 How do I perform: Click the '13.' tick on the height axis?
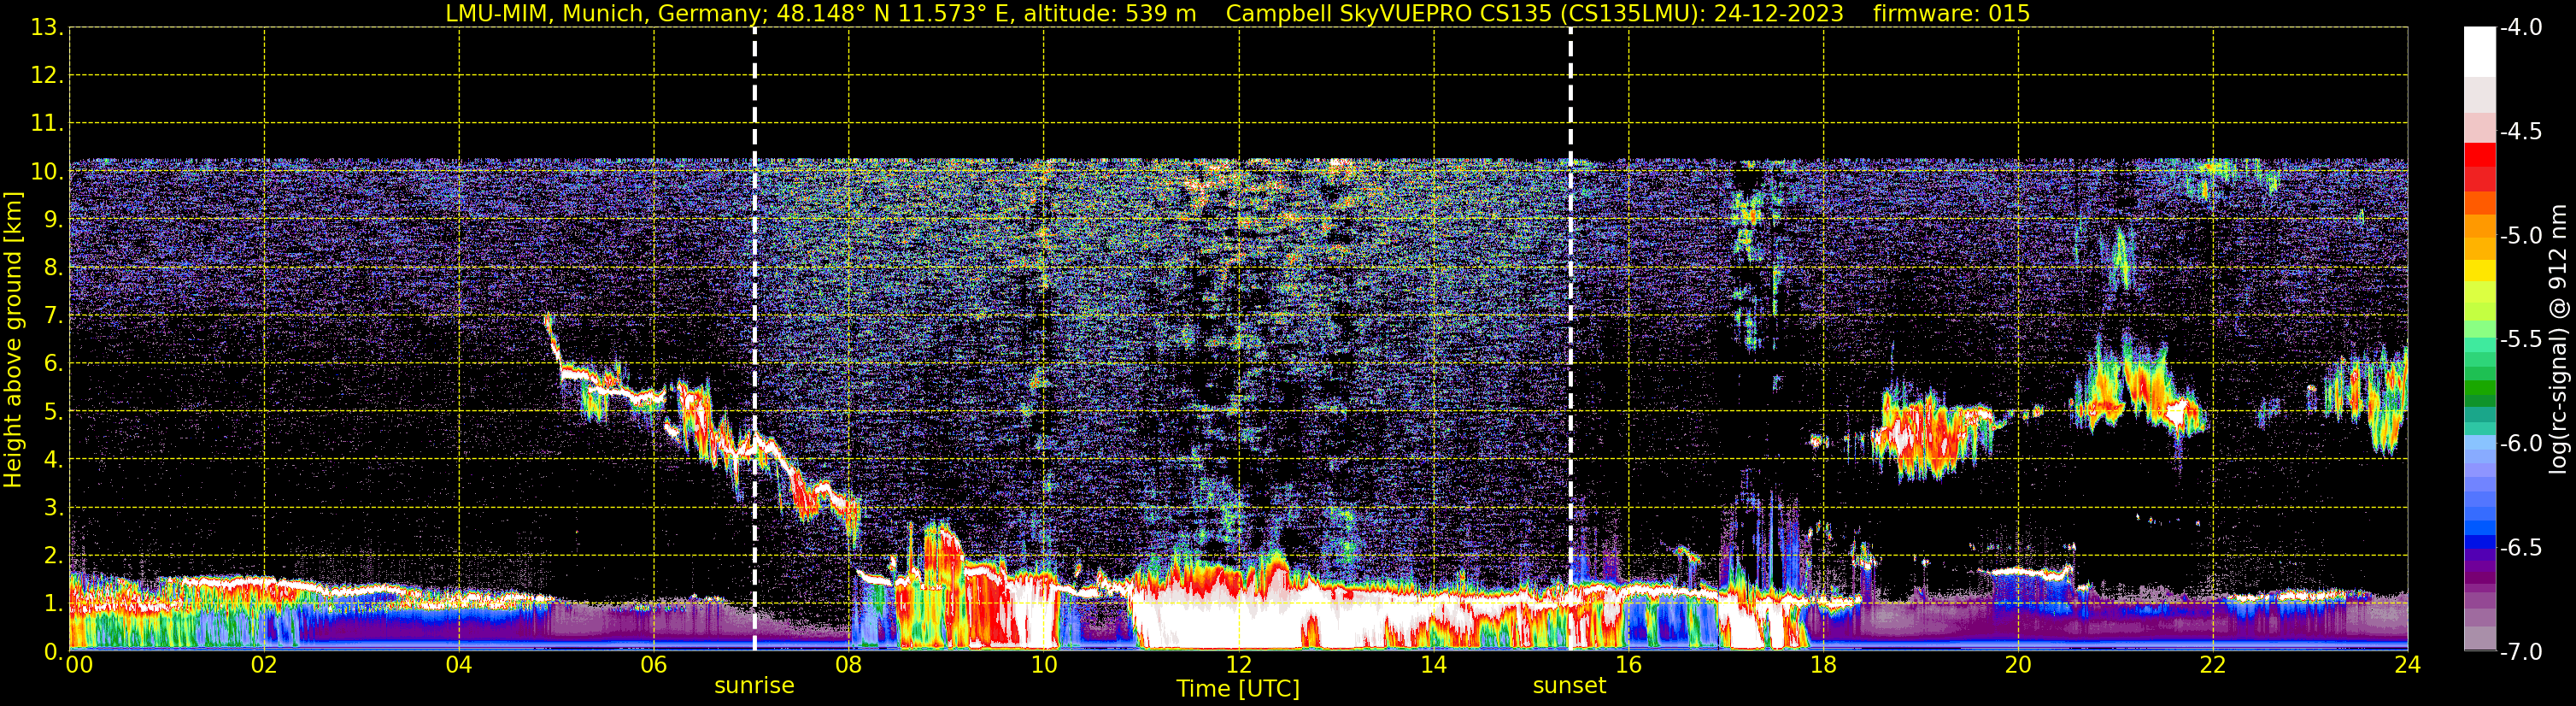(47, 28)
